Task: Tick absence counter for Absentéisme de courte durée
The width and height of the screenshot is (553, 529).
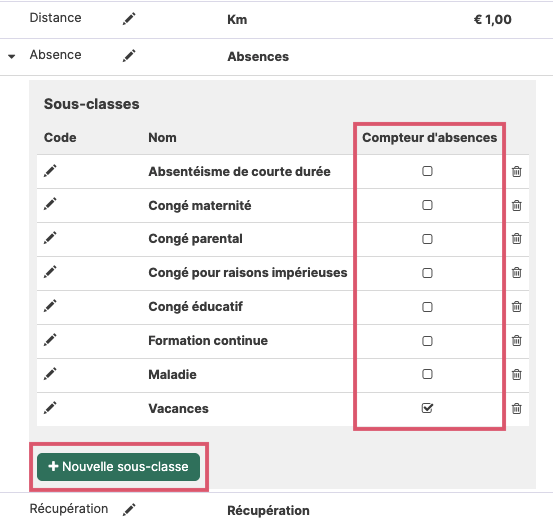Action: click(427, 171)
